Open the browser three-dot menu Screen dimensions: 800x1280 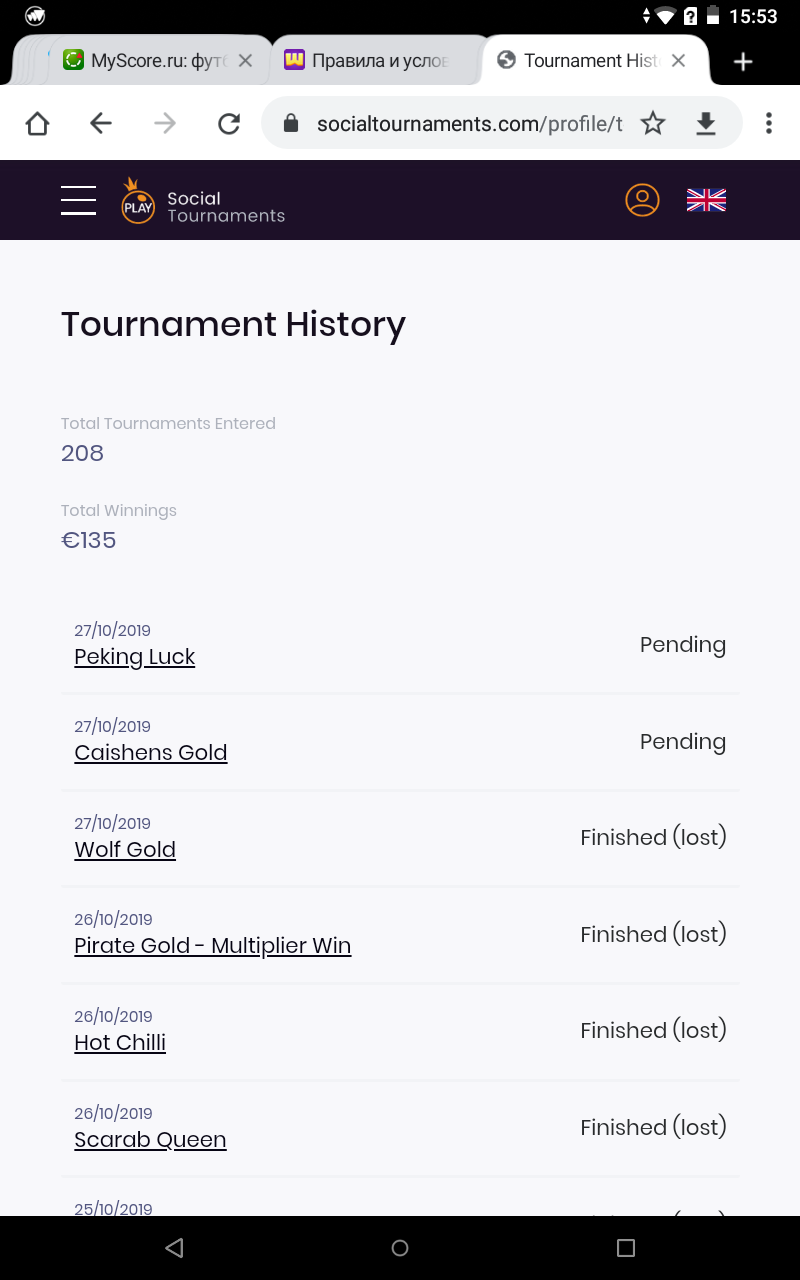coord(768,123)
